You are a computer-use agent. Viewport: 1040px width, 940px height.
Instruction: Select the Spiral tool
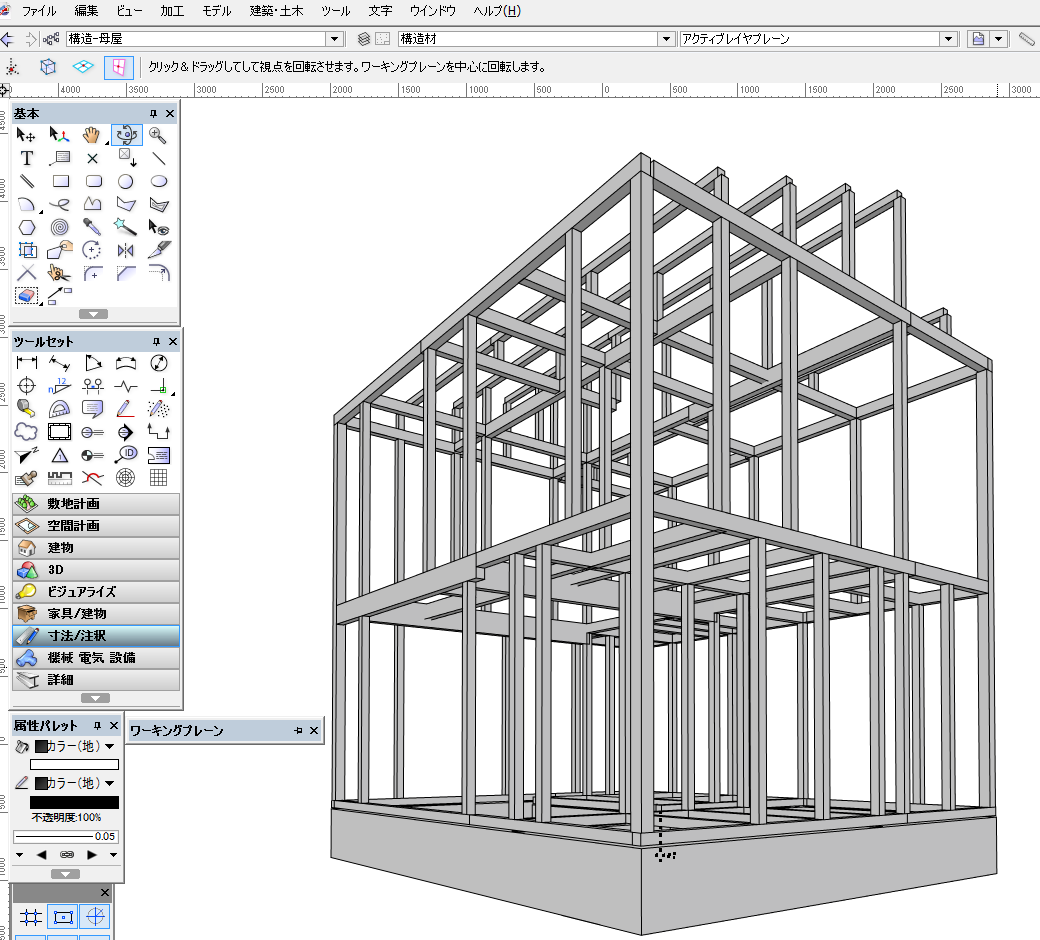coord(60,227)
